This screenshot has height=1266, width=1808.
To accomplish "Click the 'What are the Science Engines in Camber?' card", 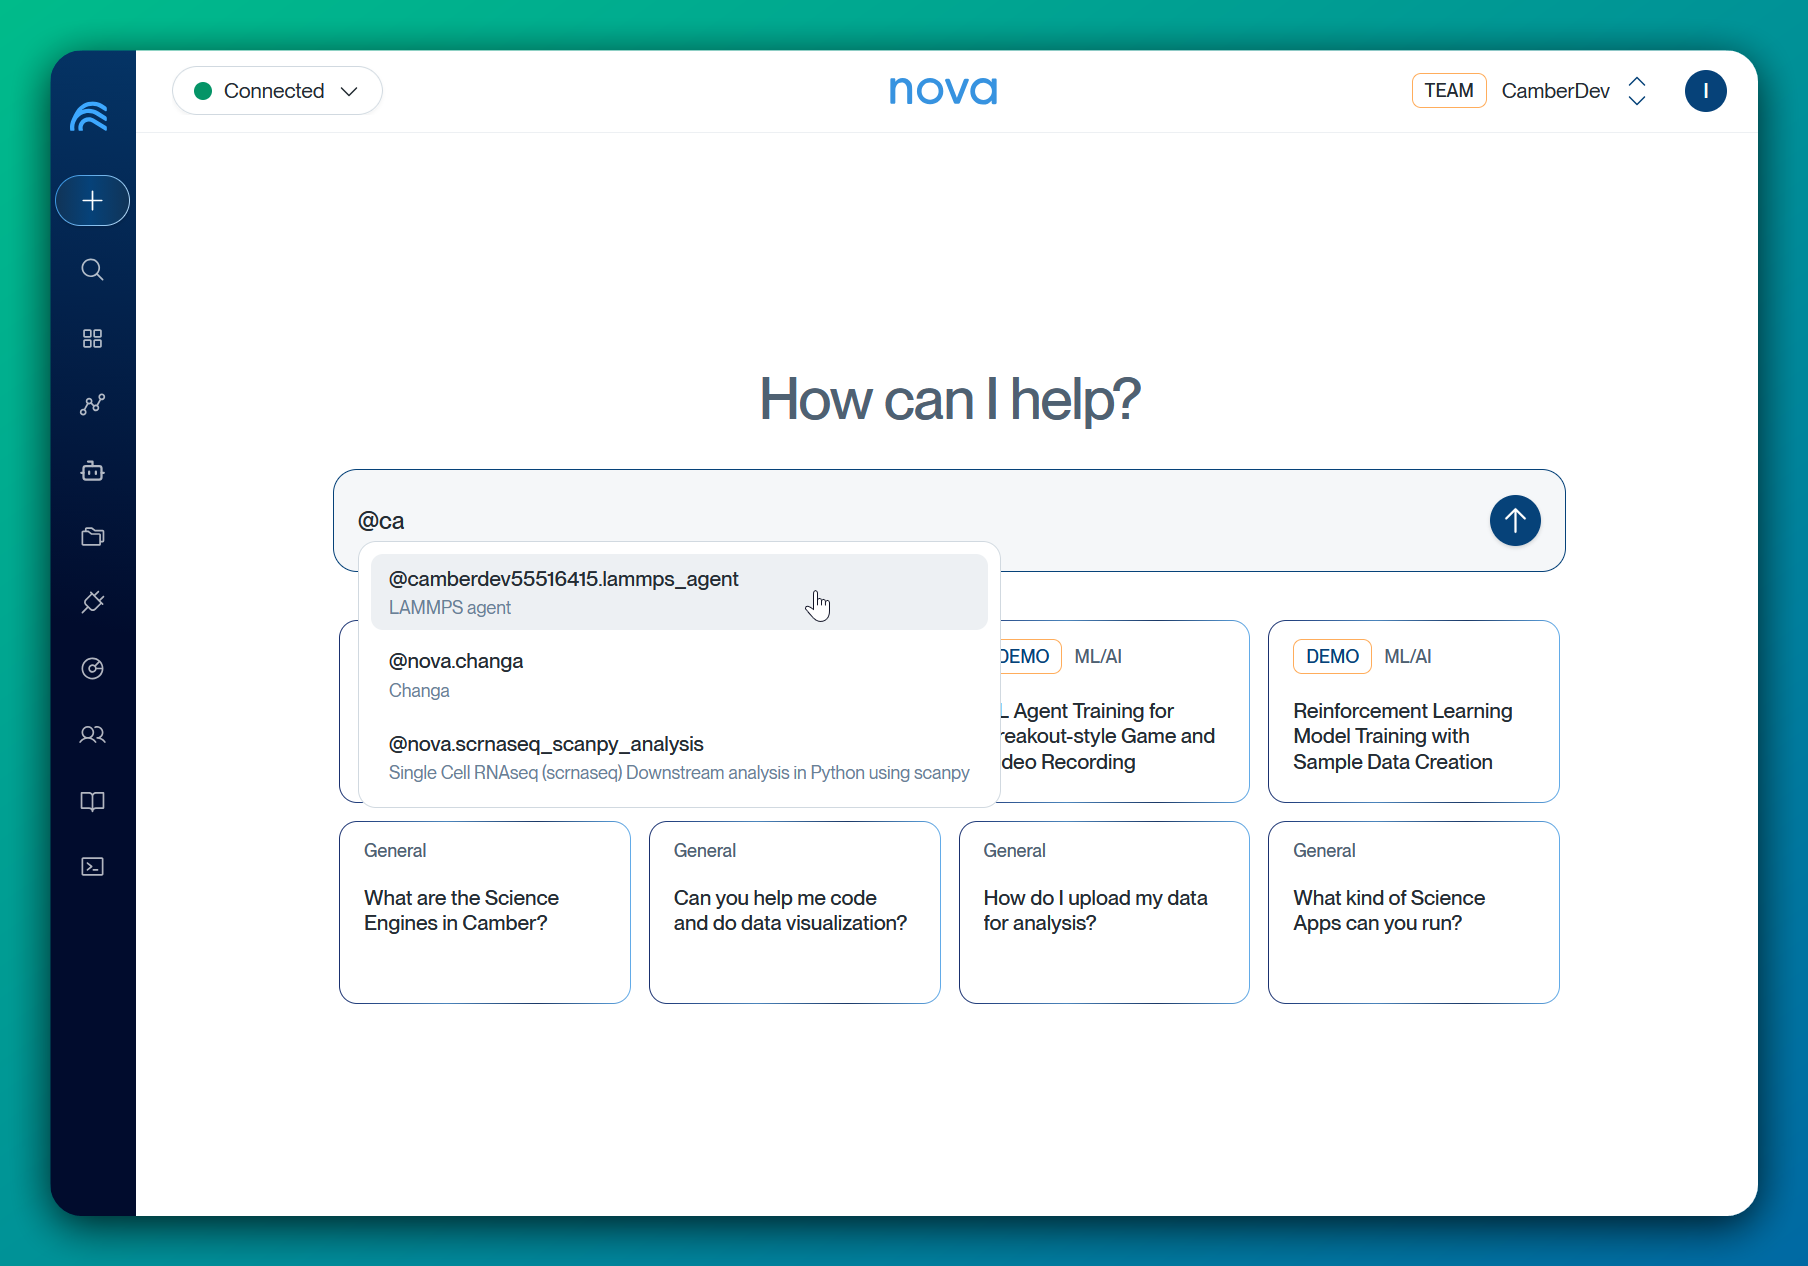I will tap(484, 911).
